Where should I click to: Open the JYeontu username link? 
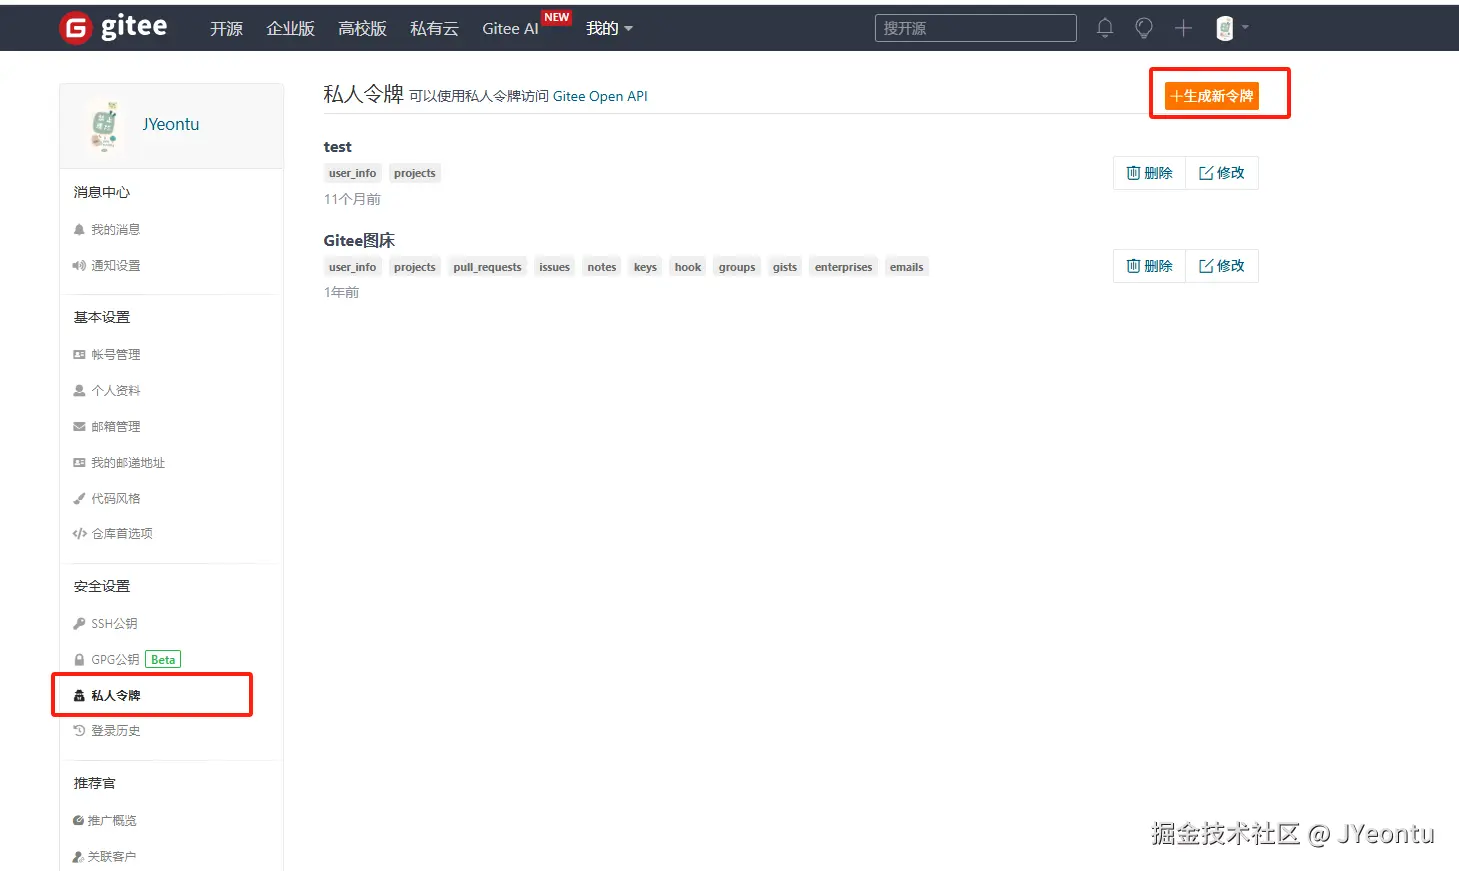tap(171, 124)
